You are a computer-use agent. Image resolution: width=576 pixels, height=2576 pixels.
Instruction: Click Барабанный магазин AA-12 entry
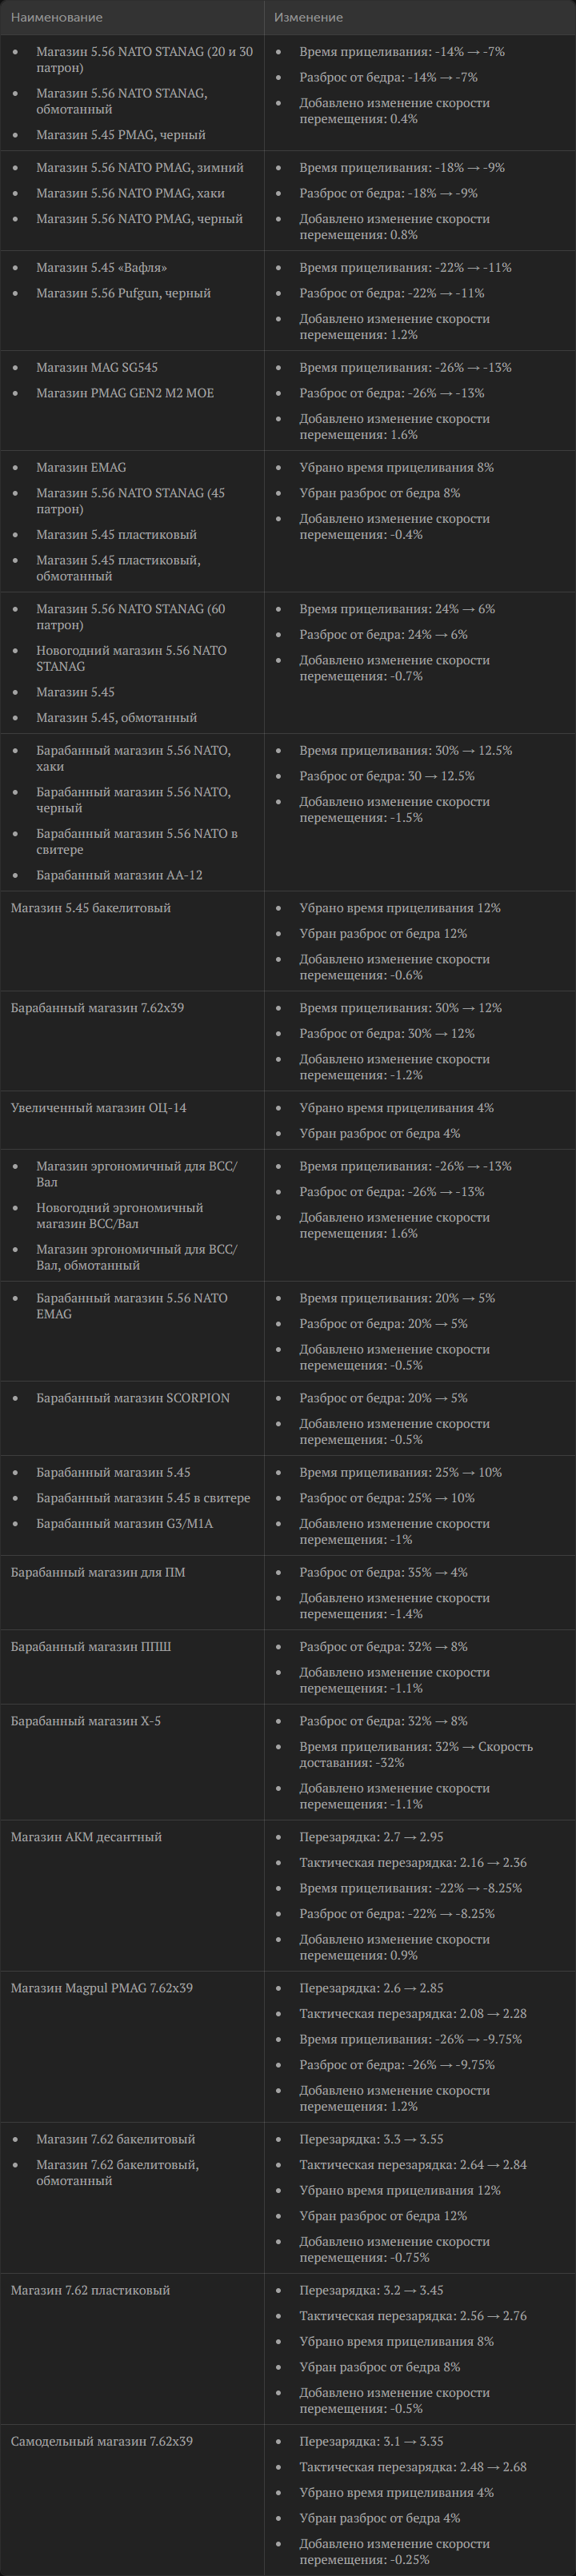pyautogui.click(x=119, y=875)
